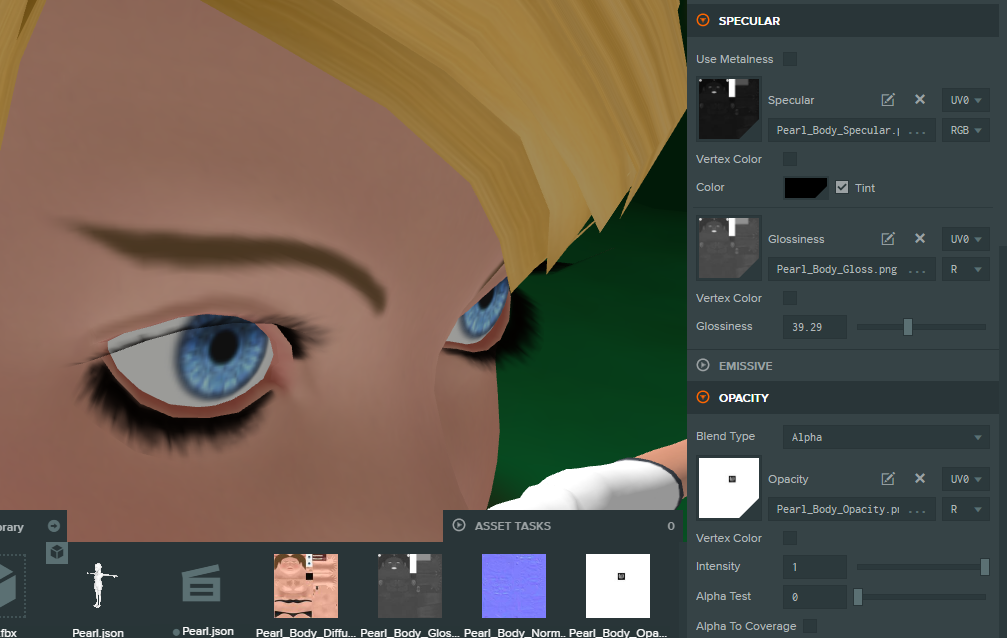Enable the Use Metalness checkbox
Screen dimensions: 1007x638
(x=790, y=59)
